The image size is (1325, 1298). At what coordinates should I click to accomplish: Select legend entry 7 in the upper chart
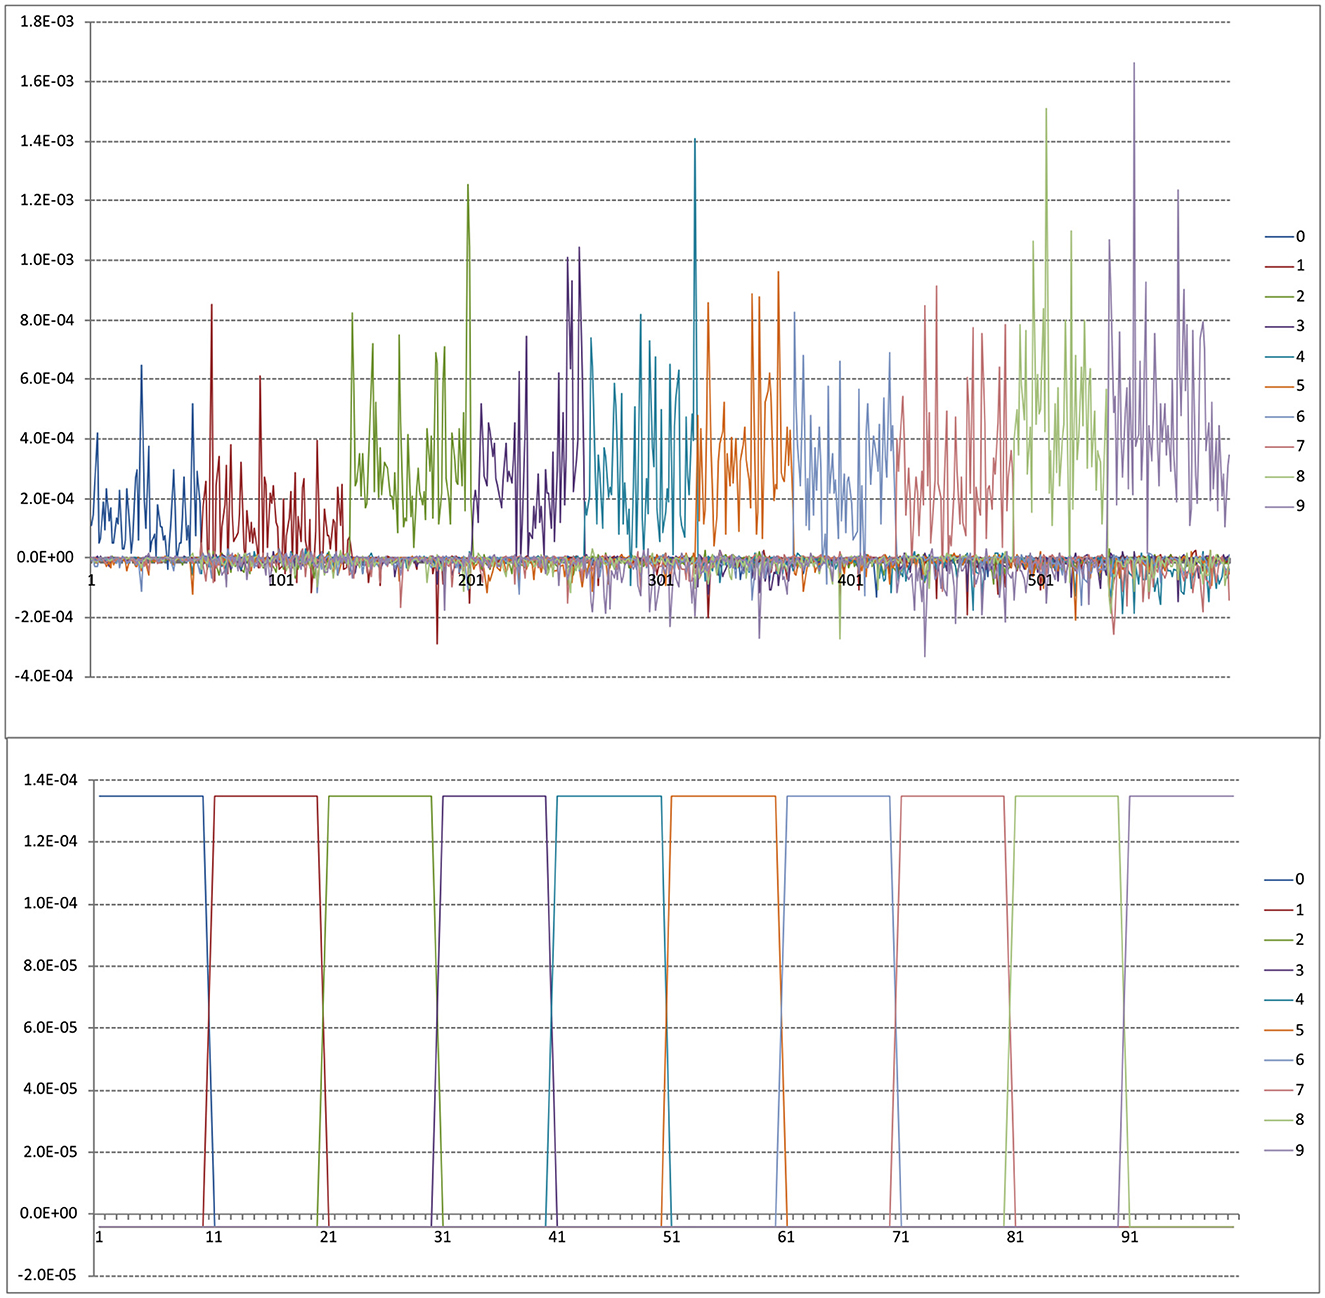tap(1285, 446)
